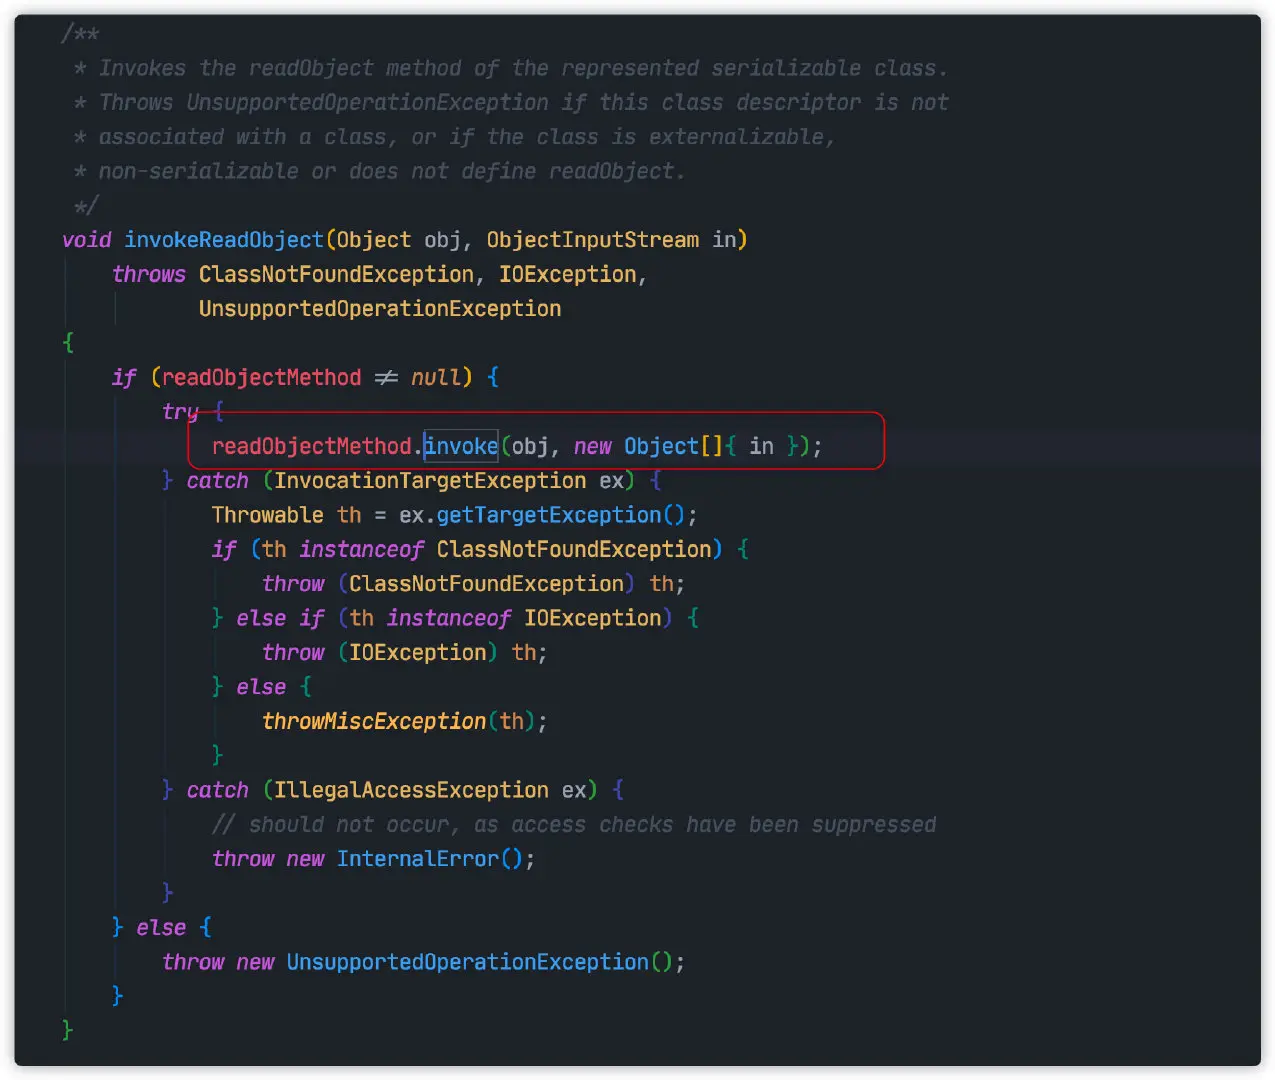Click the getTargetException method call
Screen dimensions: 1275x1080
click(x=549, y=515)
